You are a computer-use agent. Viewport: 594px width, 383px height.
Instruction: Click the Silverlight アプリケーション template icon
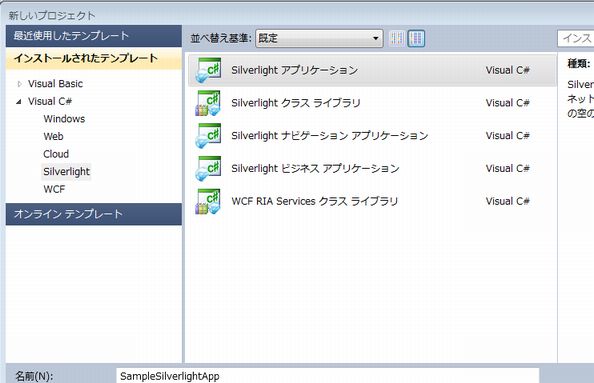208,70
